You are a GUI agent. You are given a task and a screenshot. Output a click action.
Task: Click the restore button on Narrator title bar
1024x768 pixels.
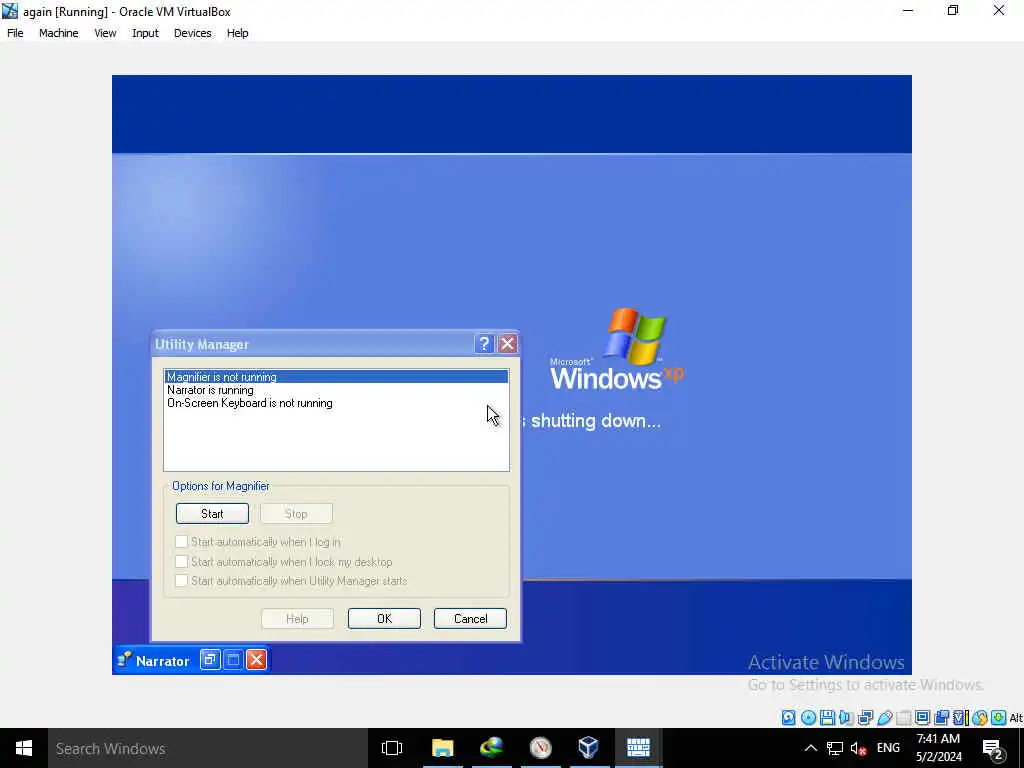click(x=209, y=660)
